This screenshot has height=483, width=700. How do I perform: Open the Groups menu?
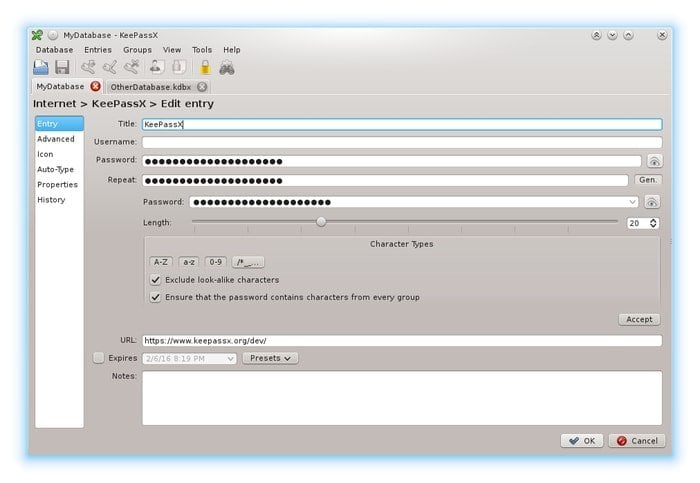coord(138,50)
